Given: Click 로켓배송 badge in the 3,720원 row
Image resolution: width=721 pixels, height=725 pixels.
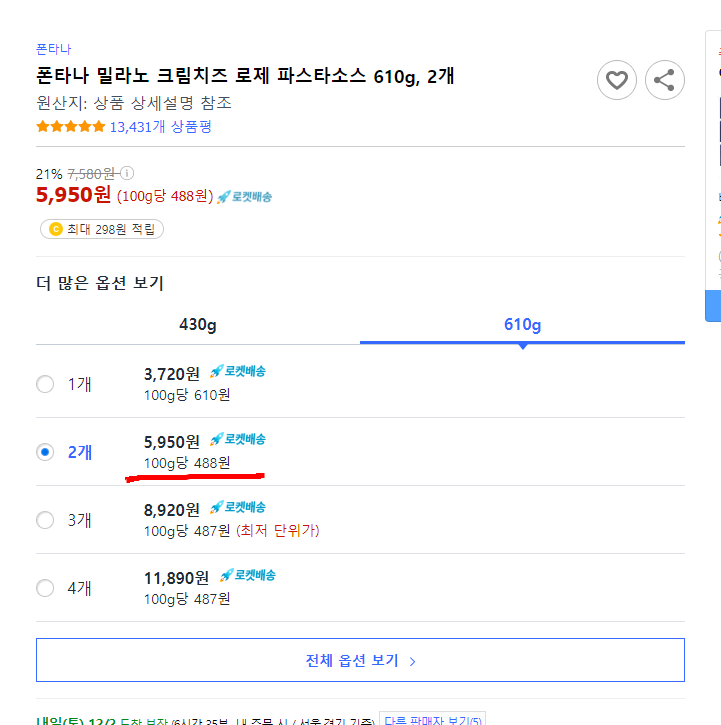Looking at the screenshot, I should [x=238, y=371].
